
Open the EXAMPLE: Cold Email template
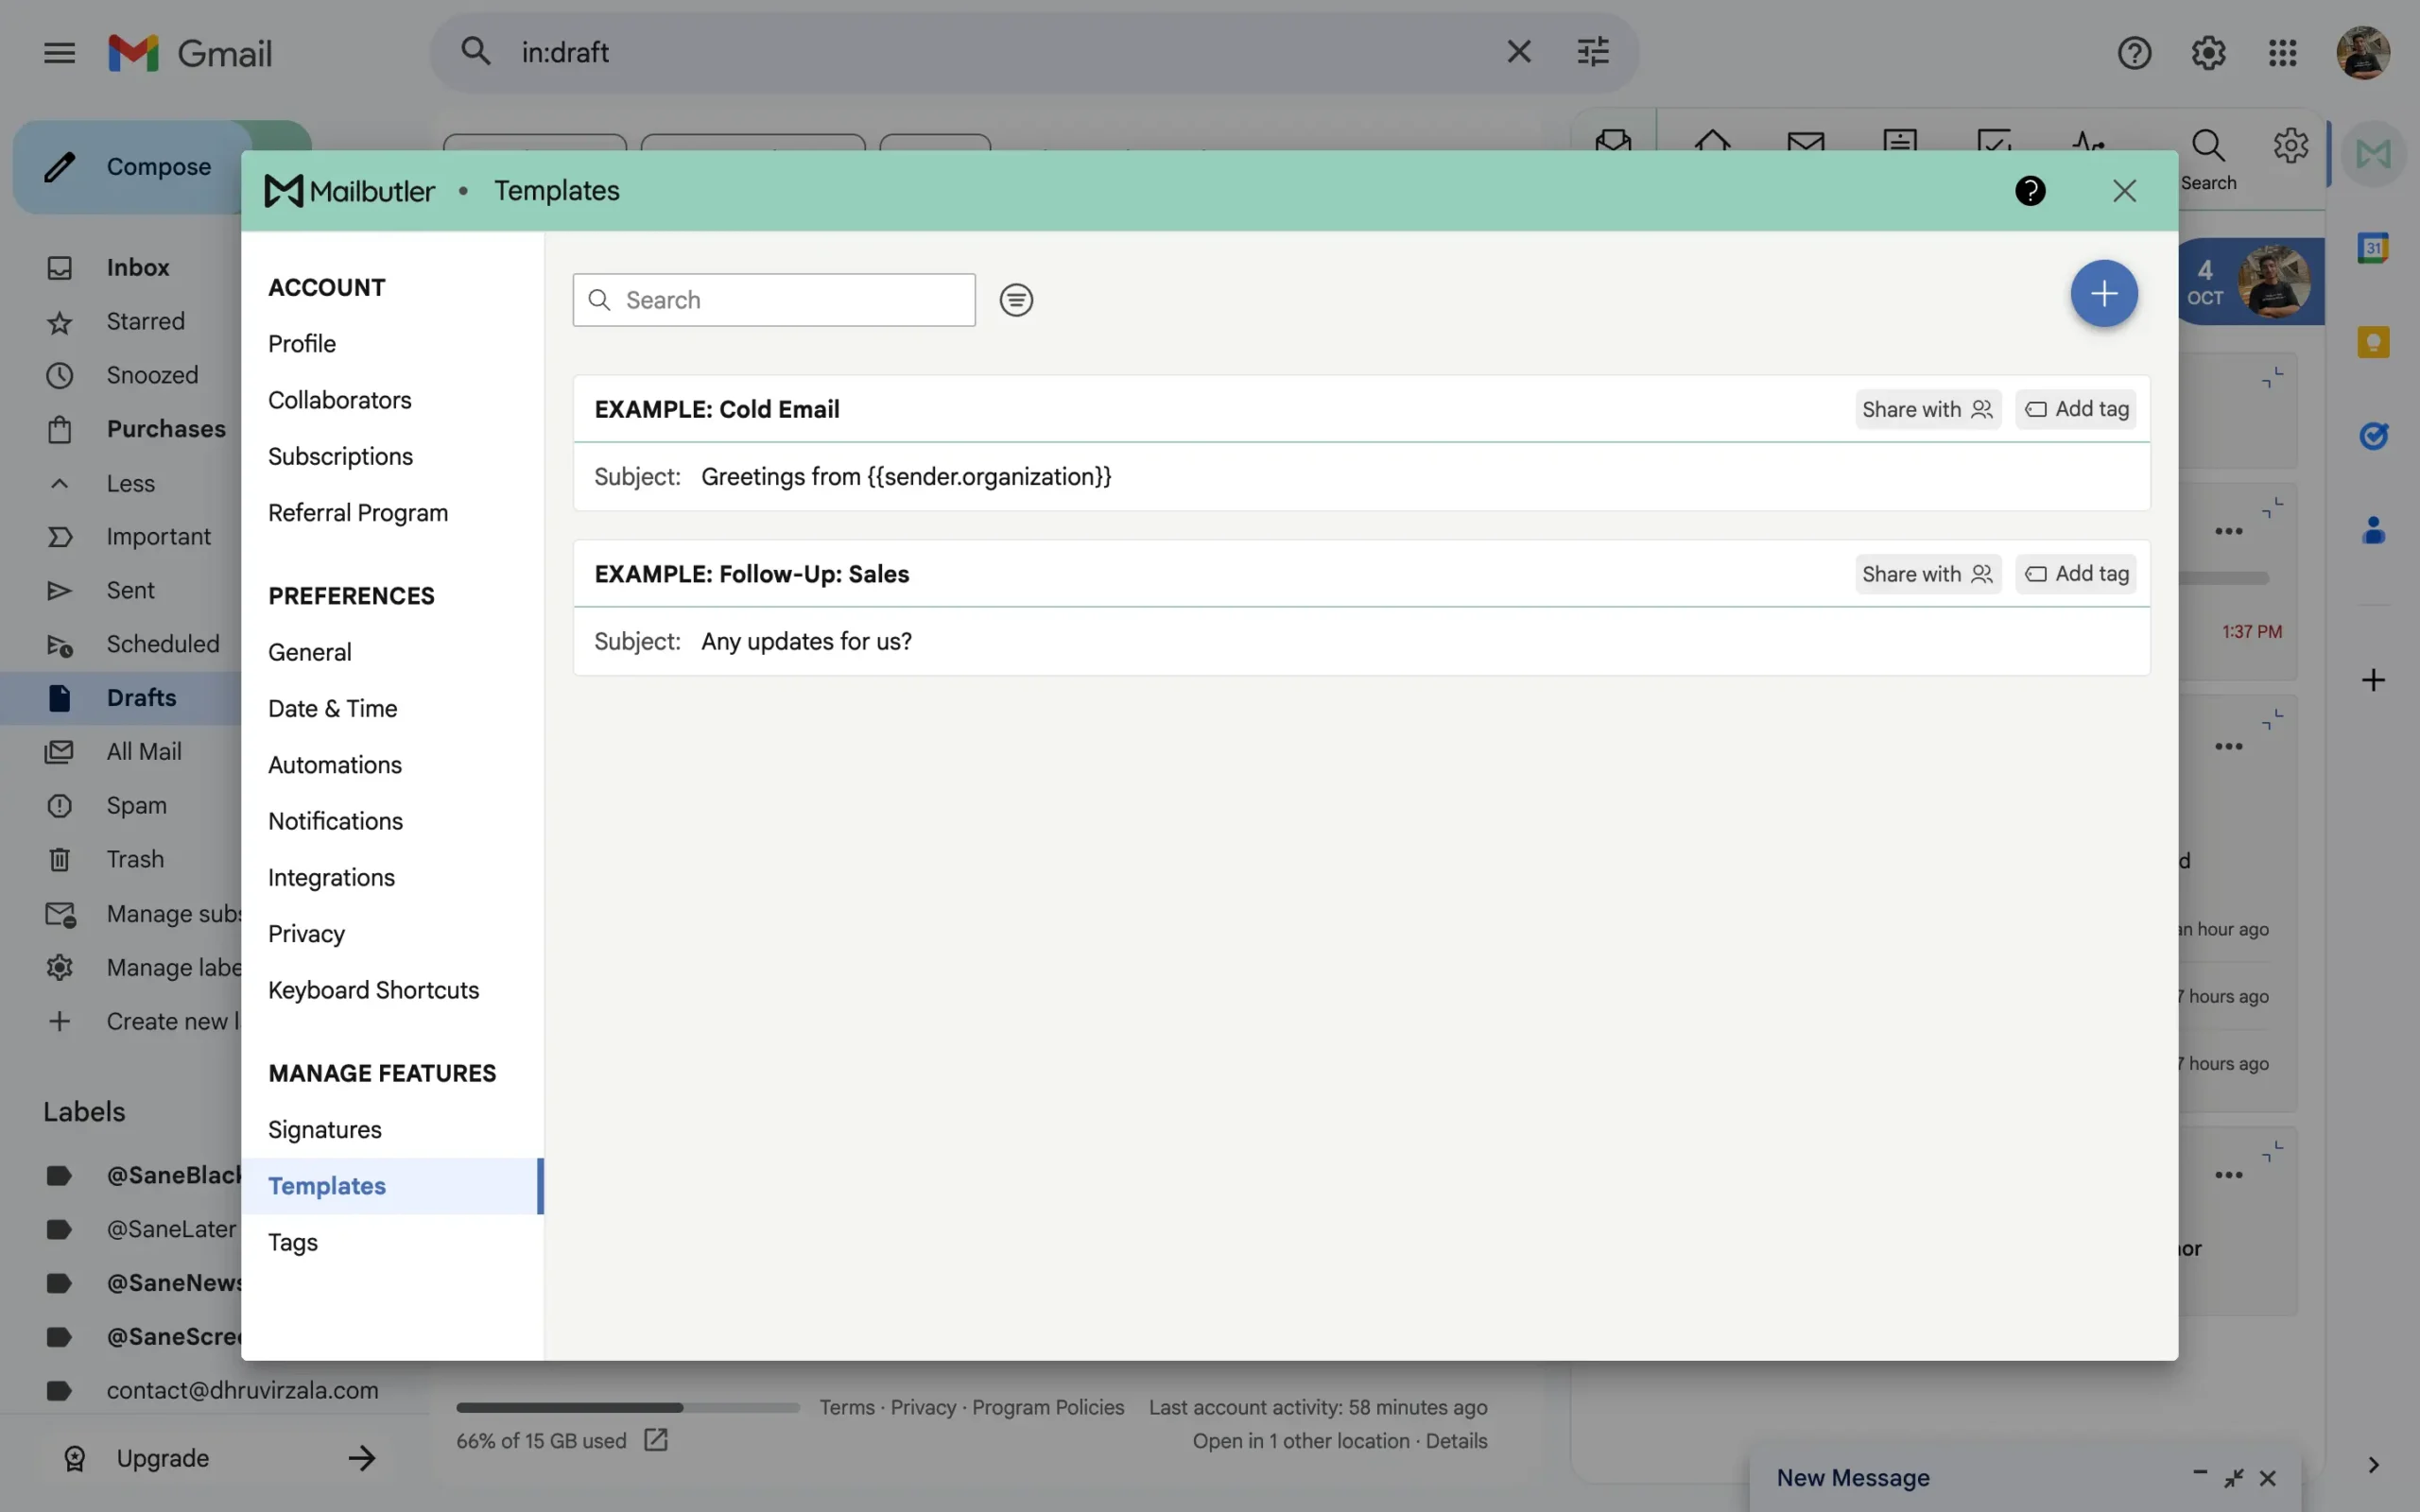tap(717, 409)
